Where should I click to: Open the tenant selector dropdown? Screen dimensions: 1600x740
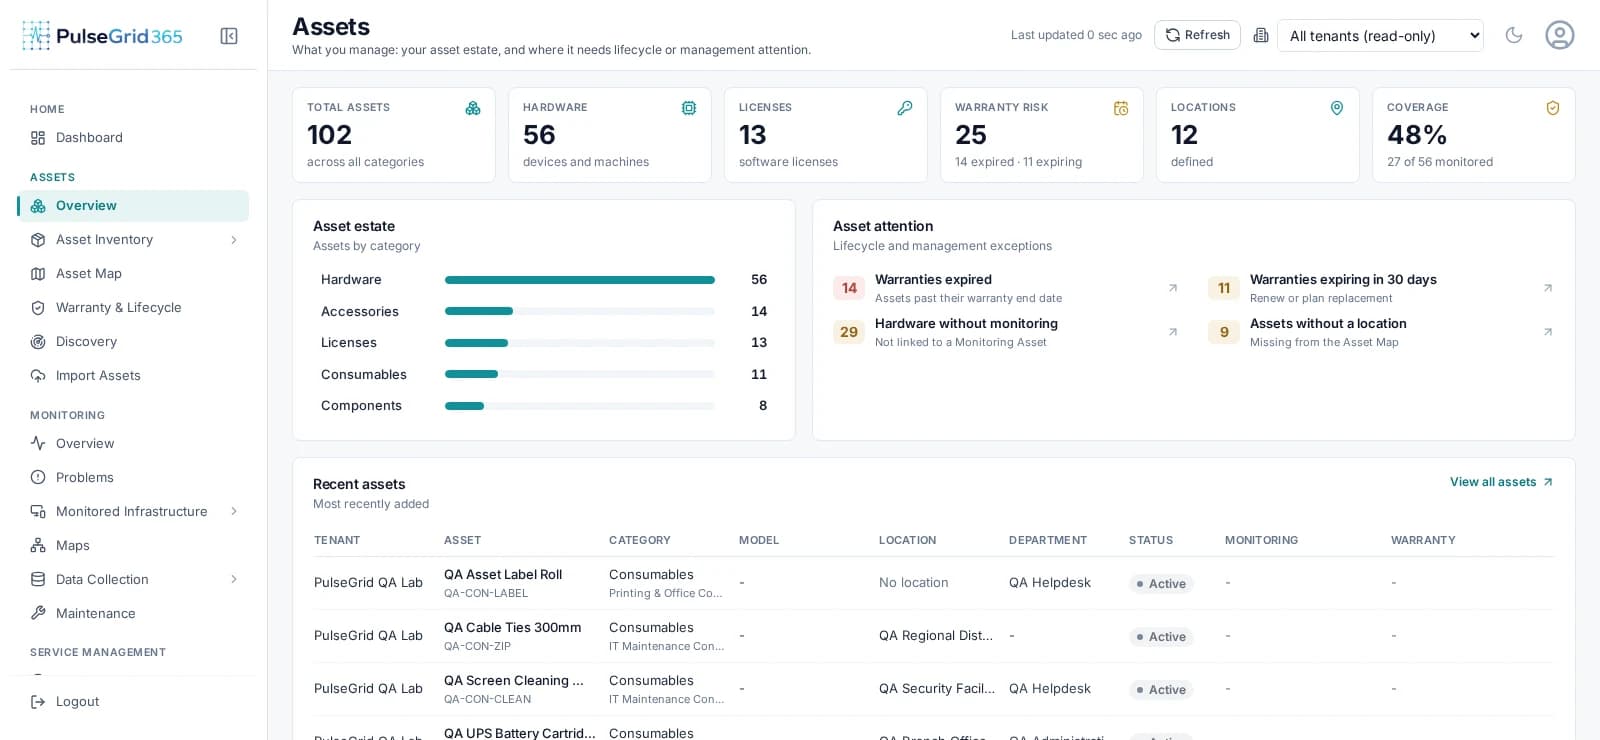[x=1380, y=36]
